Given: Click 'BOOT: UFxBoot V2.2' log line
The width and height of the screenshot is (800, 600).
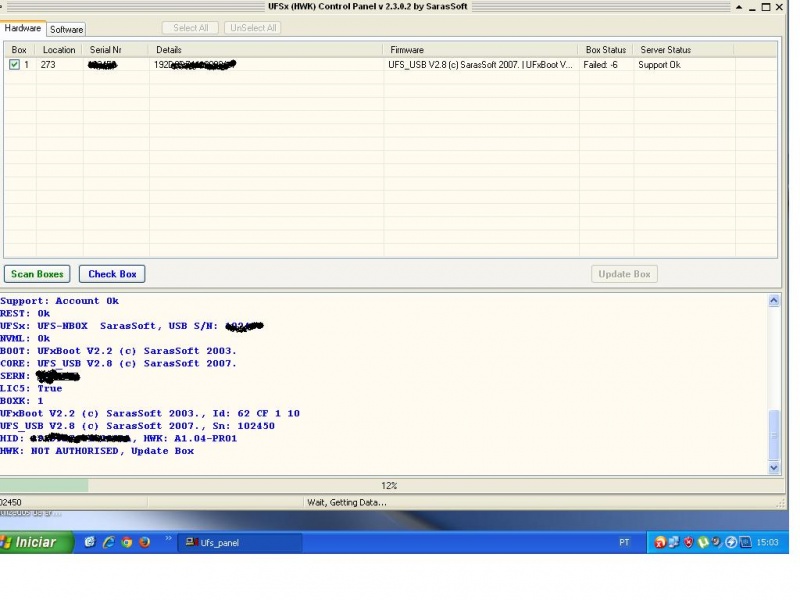Looking at the screenshot, I should 118,351.
